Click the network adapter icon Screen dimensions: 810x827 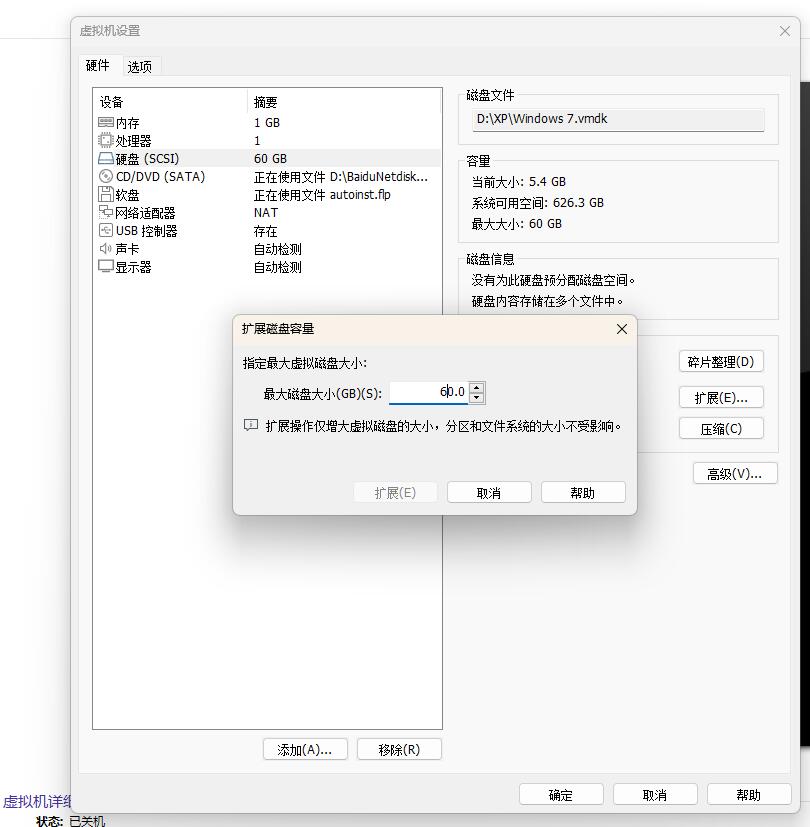(105, 212)
